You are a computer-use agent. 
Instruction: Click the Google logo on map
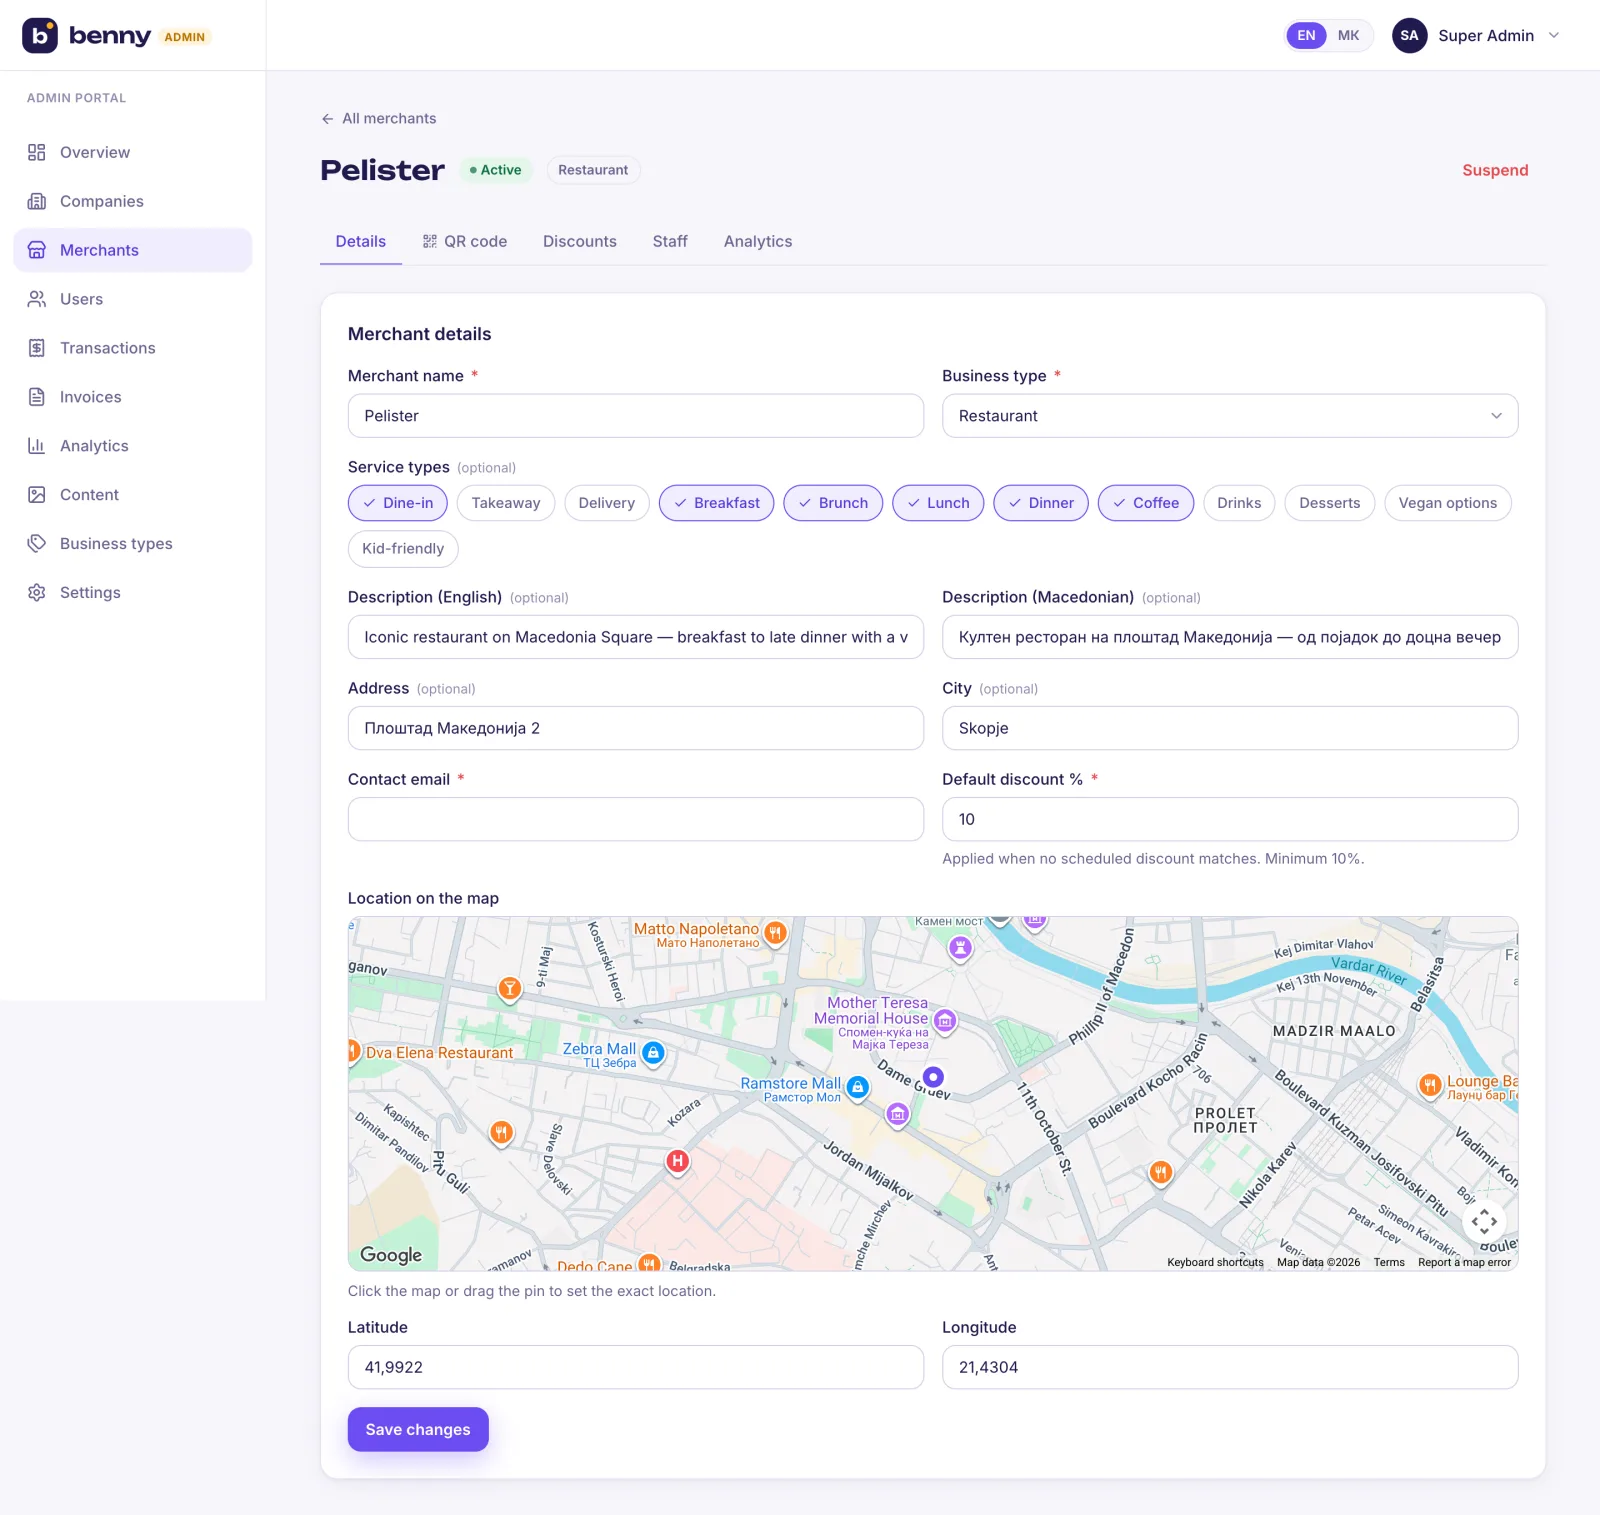click(391, 1255)
